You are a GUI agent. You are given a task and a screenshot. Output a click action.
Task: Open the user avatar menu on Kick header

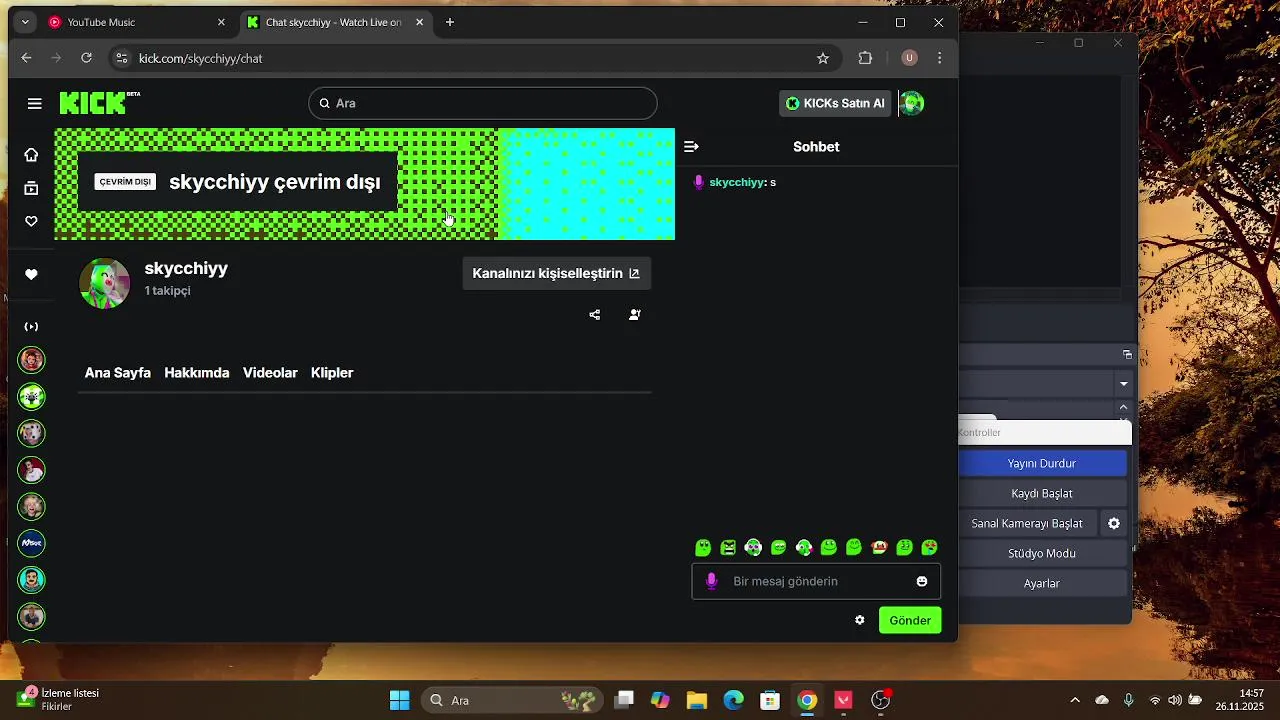912,103
